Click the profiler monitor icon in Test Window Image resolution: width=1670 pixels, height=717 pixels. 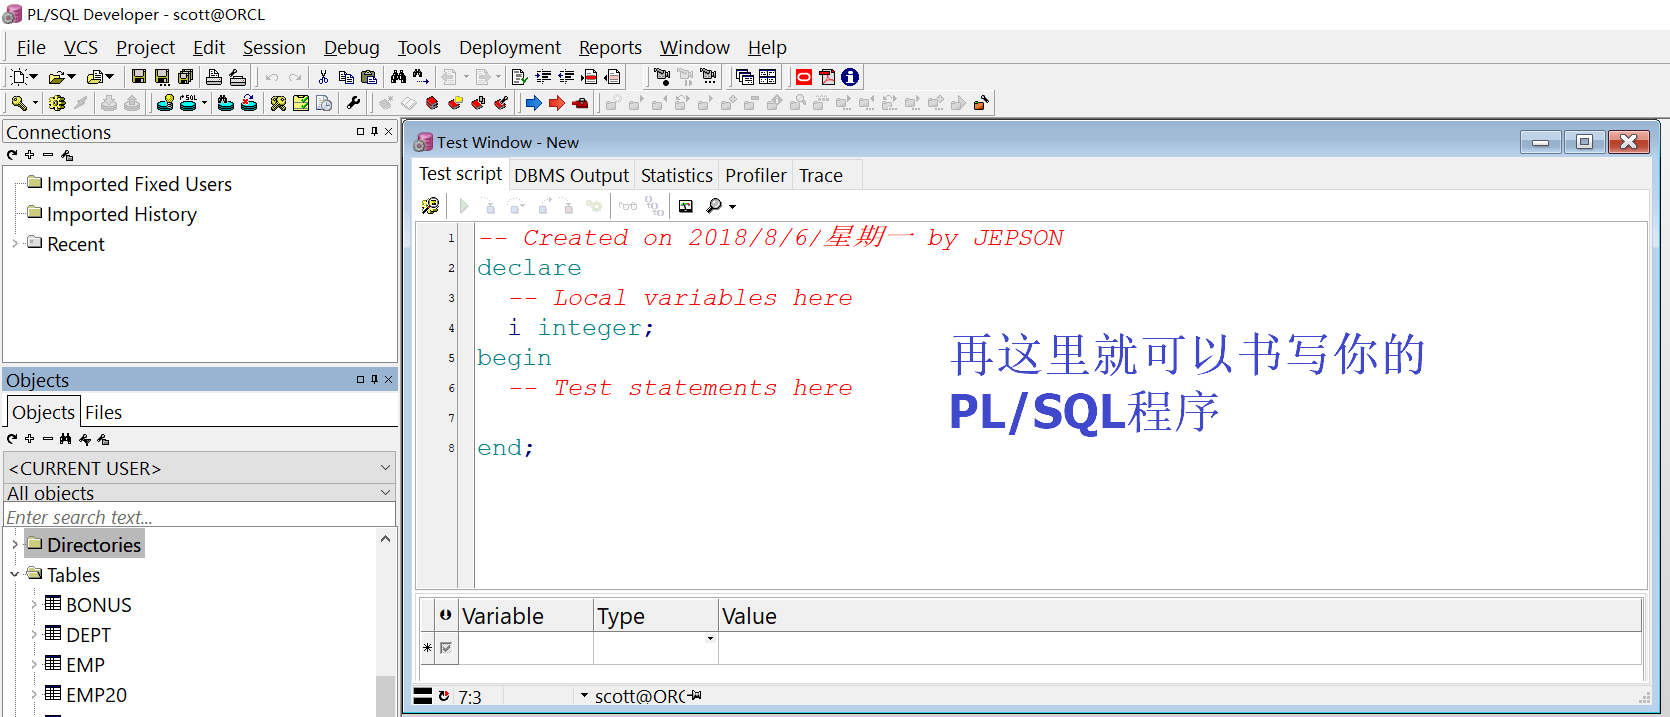(686, 206)
